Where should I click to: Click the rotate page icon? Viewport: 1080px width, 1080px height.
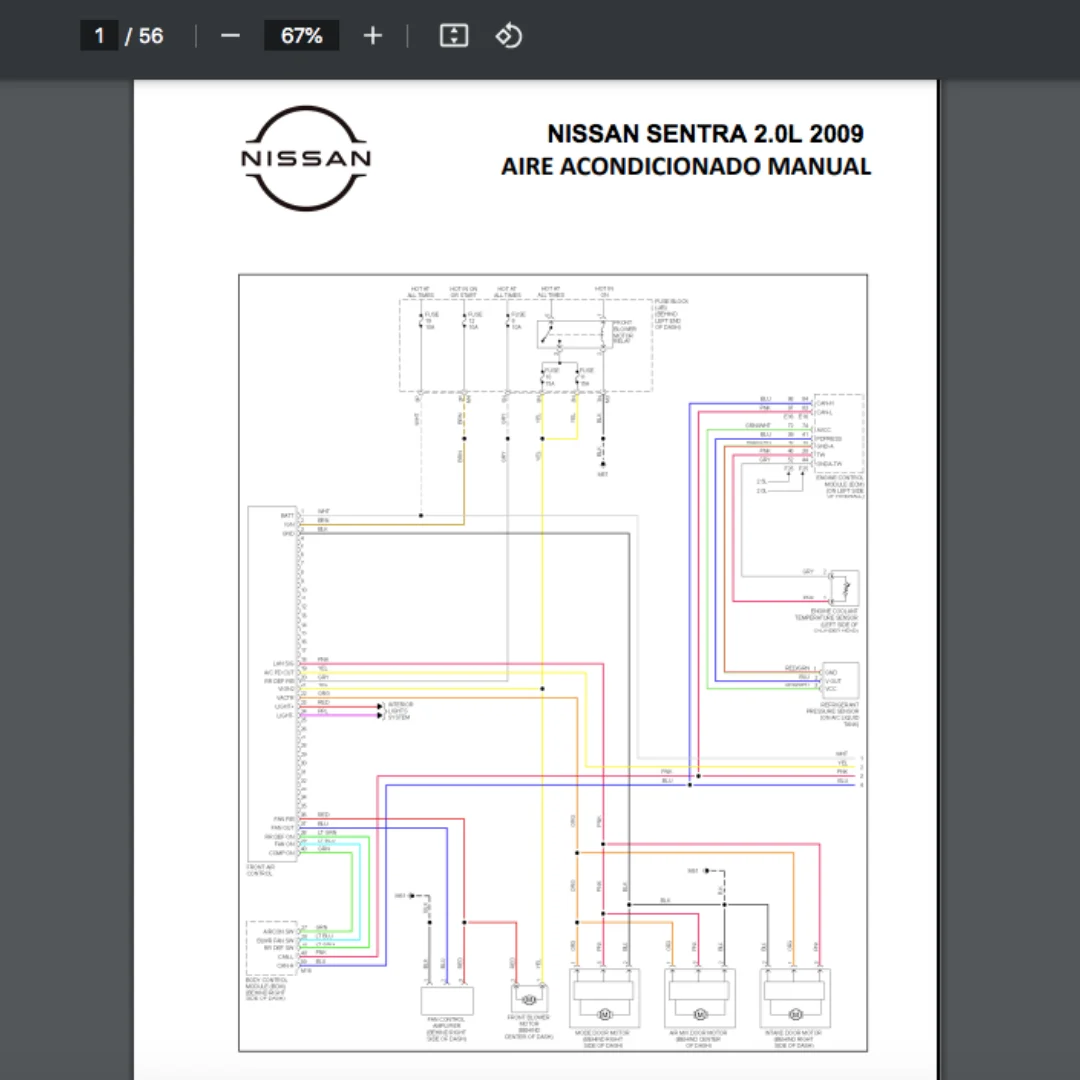[509, 36]
